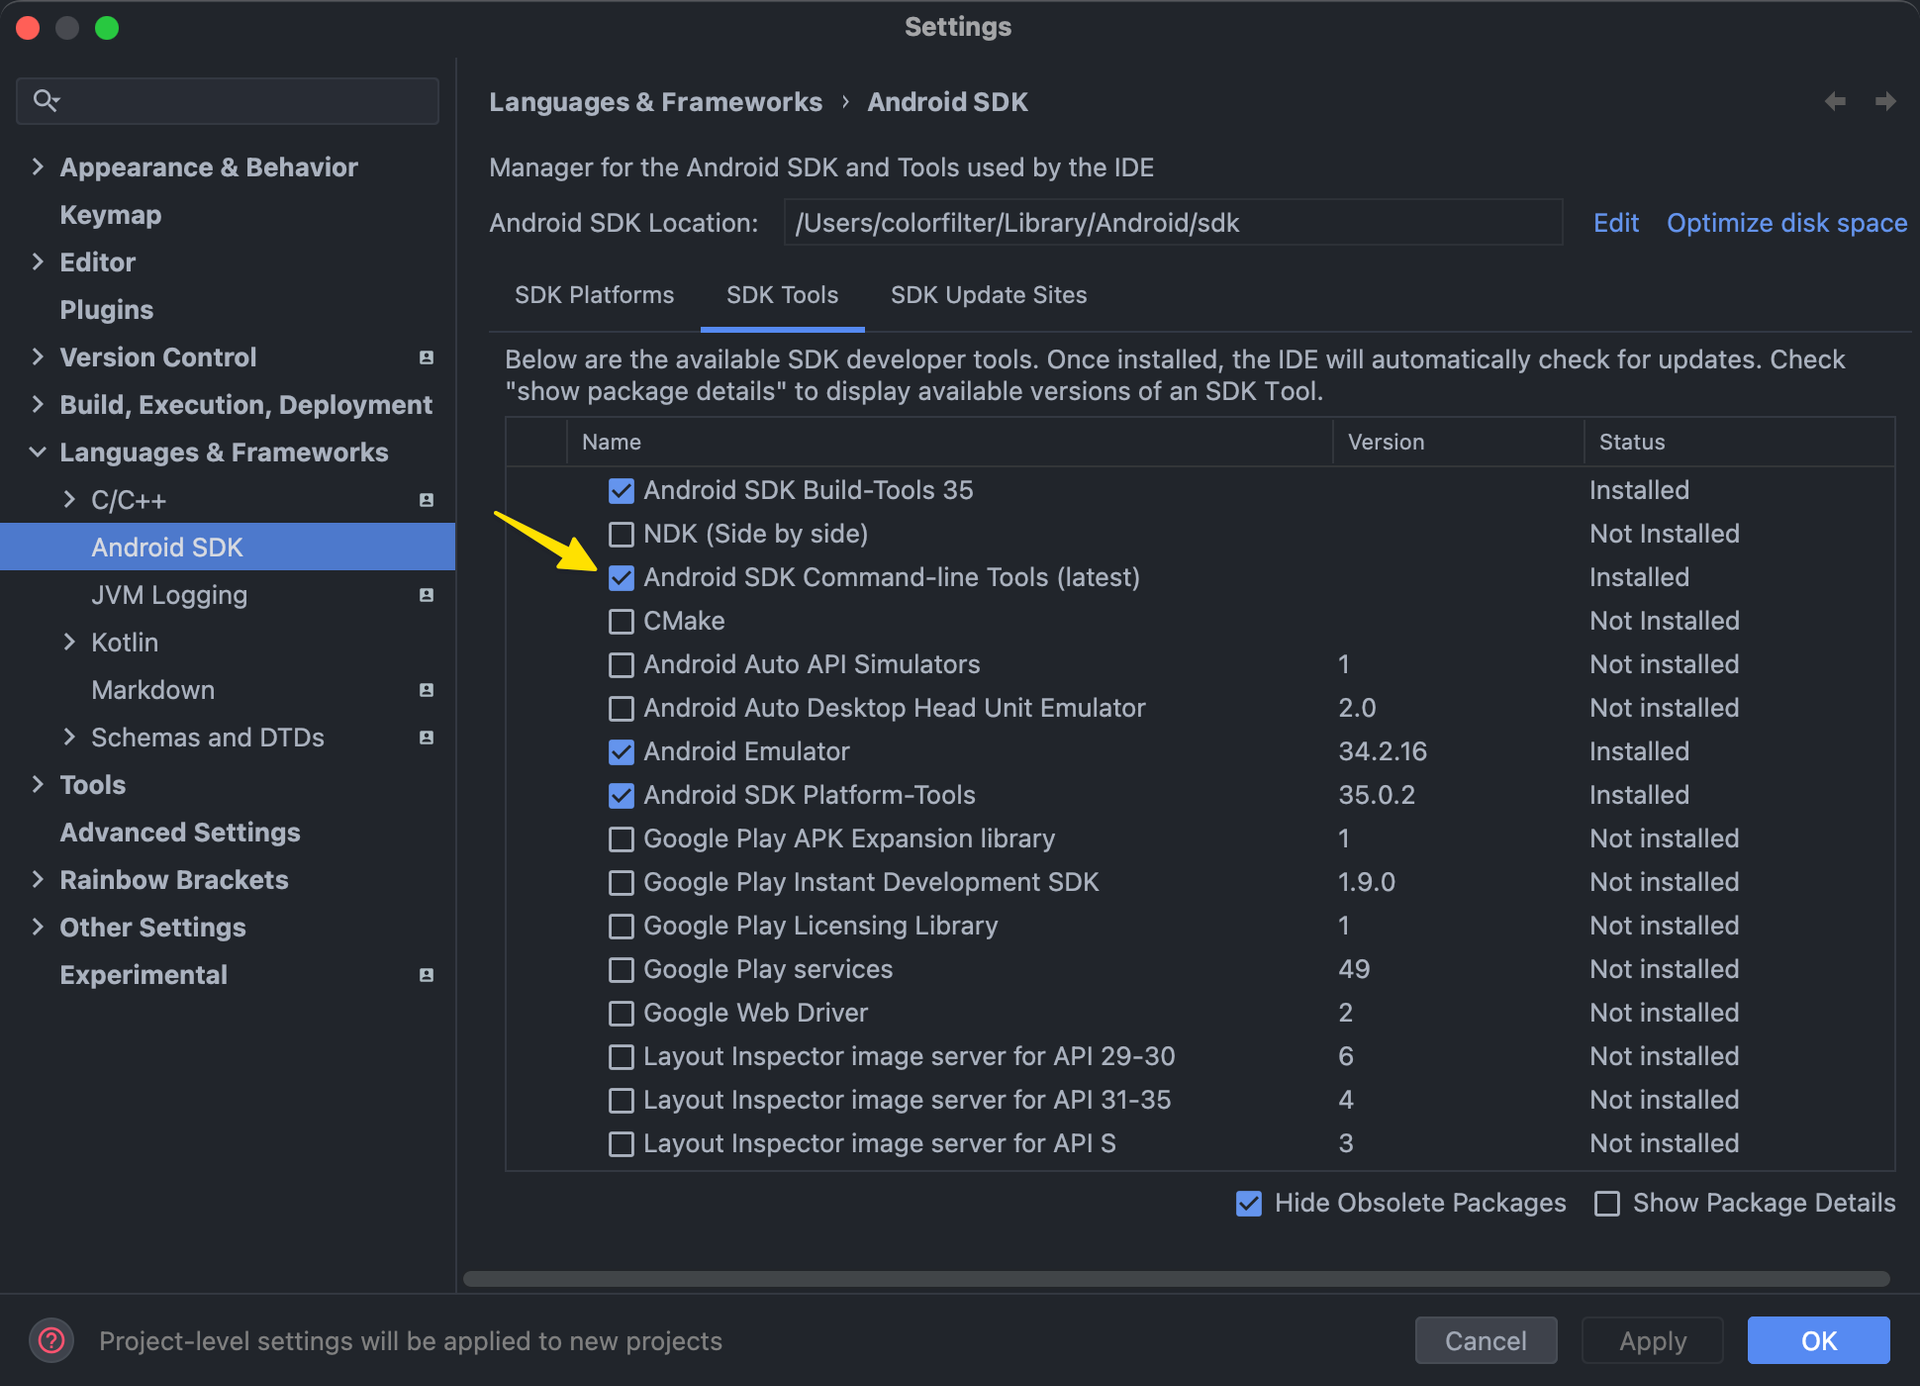Click the Optimize disk space link
This screenshot has height=1386, width=1920.
pyautogui.click(x=1786, y=223)
